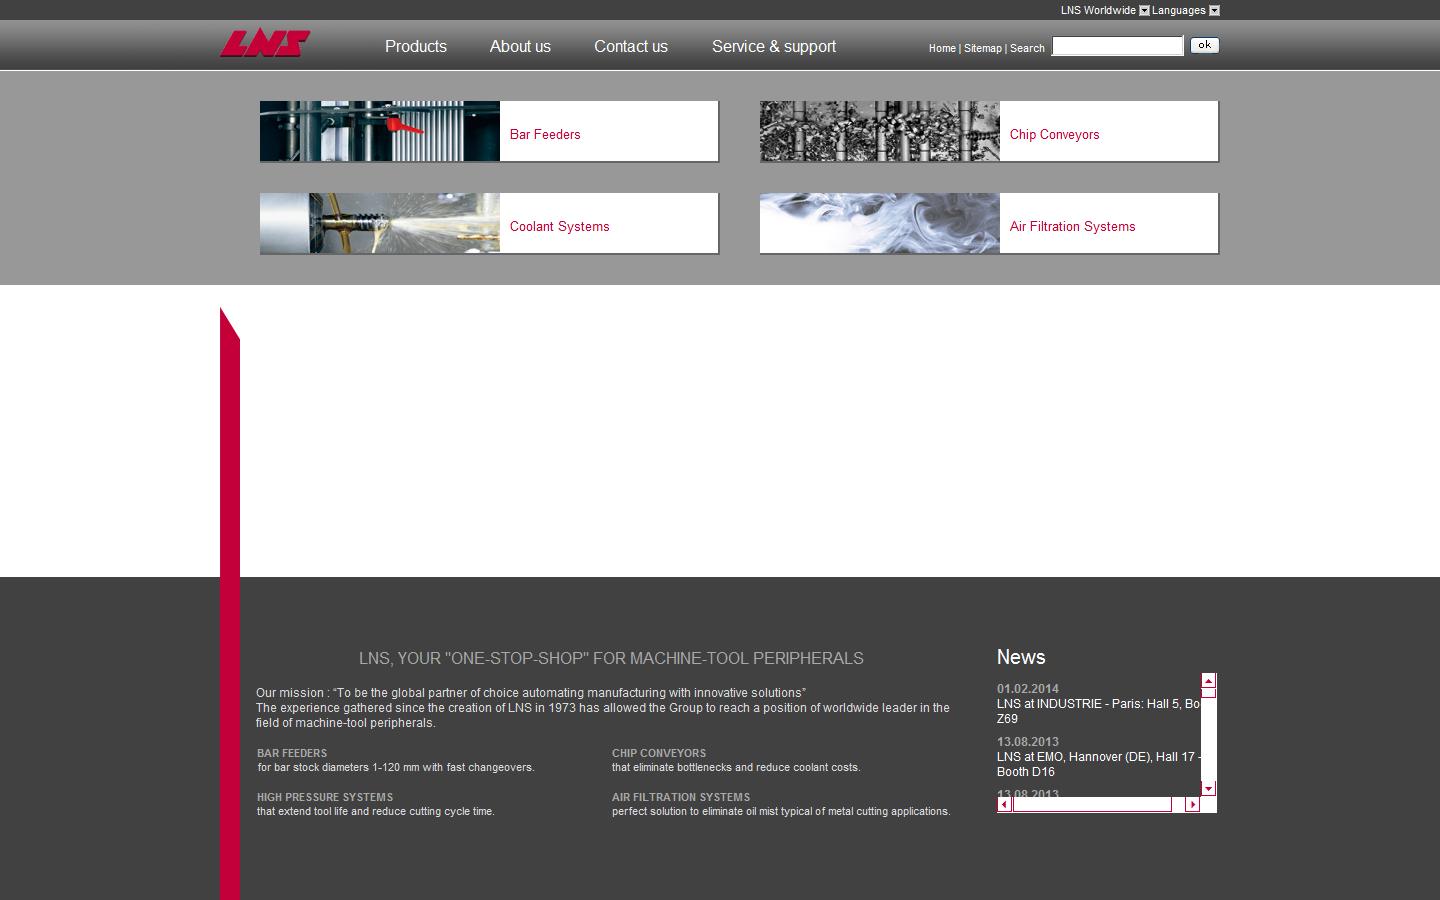
Task: Click the LNS logo
Action: point(264,43)
